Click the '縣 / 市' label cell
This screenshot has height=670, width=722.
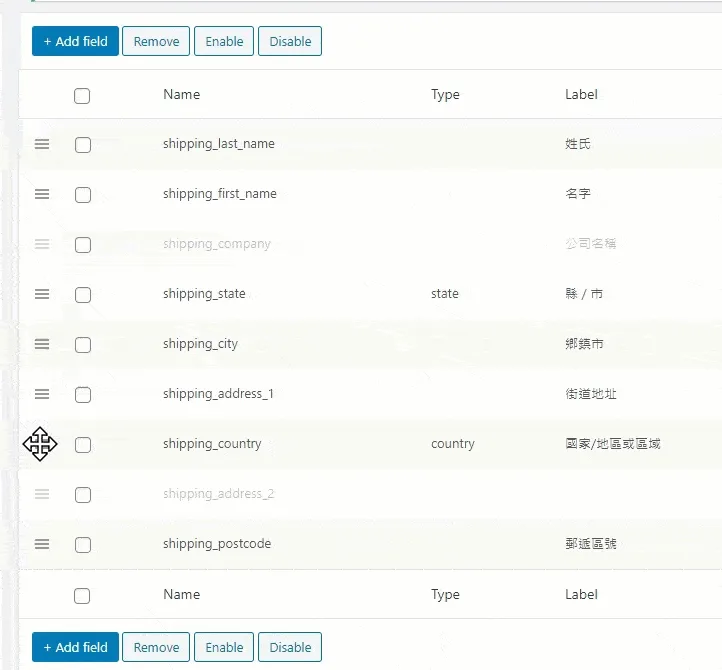click(x=584, y=294)
